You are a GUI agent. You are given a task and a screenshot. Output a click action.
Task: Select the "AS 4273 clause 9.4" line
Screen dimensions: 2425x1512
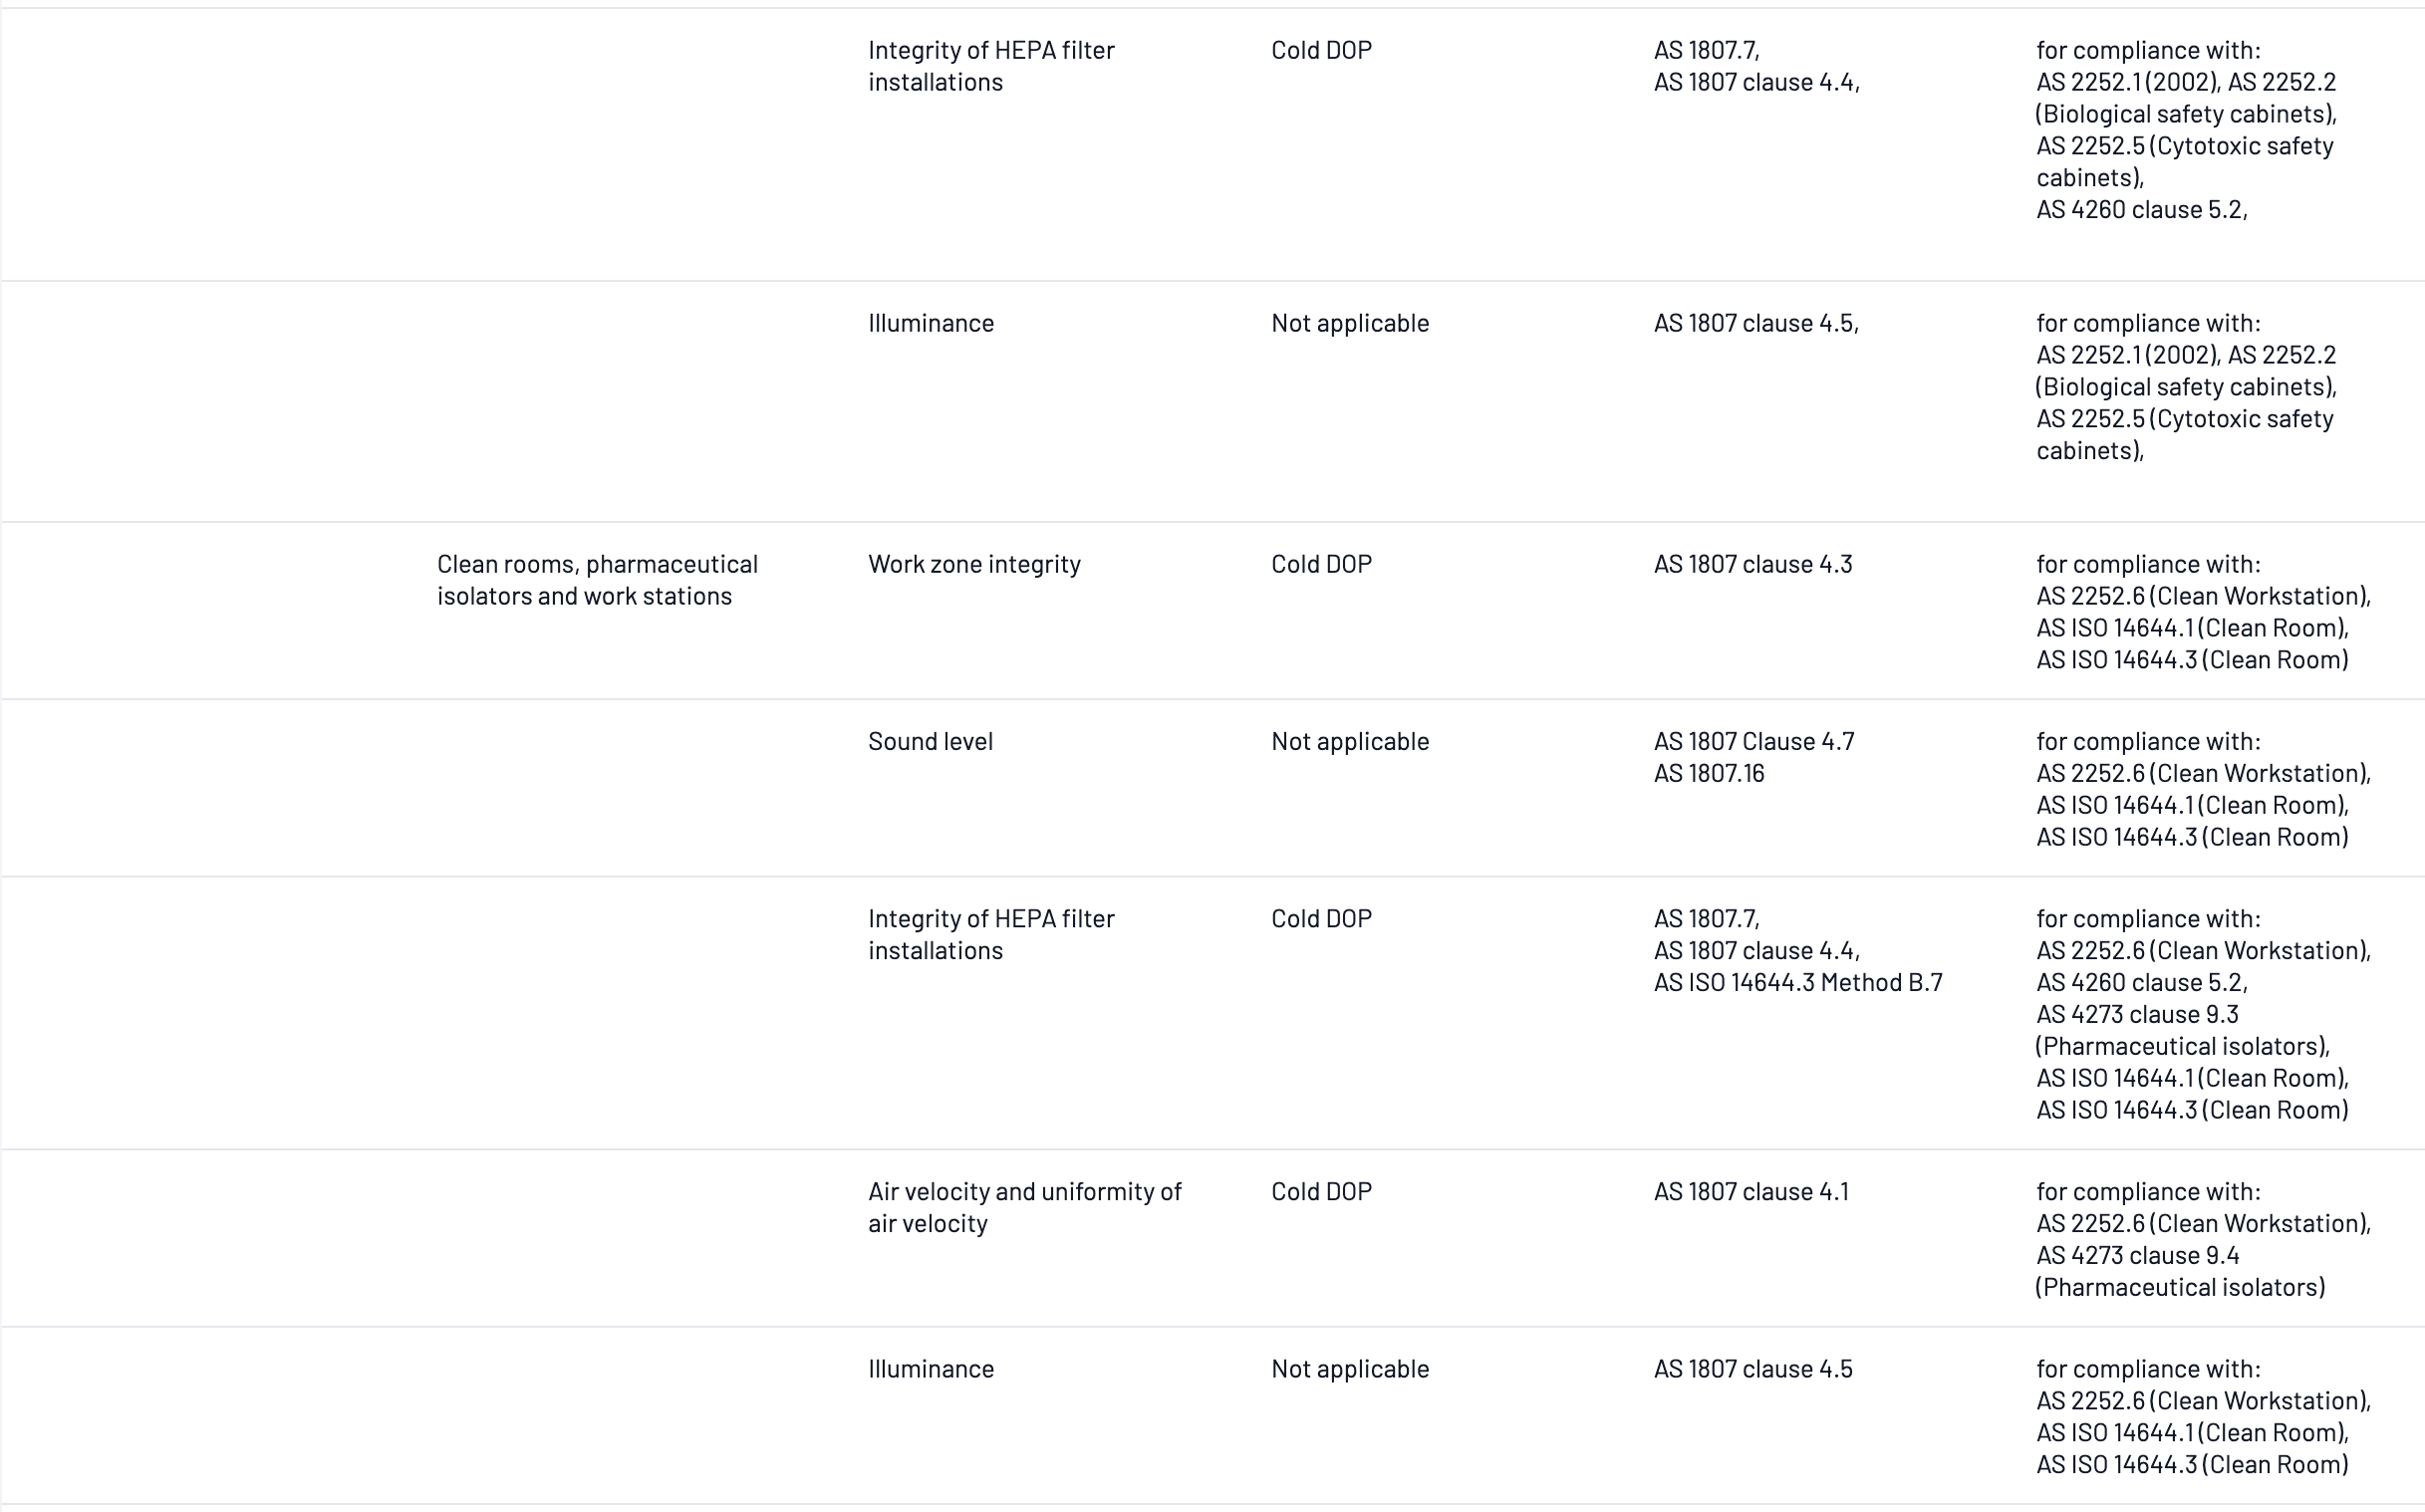tap(2137, 1255)
